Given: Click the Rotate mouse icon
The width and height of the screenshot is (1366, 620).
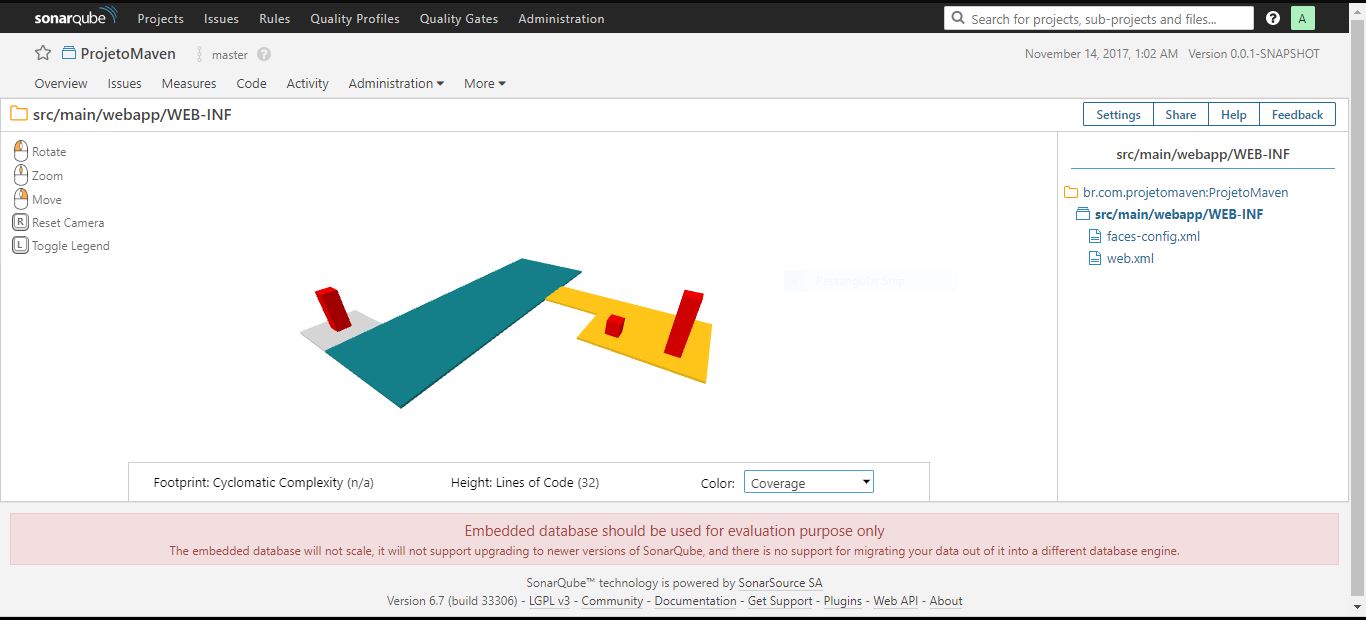Looking at the screenshot, I should pyautogui.click(x=21, y=151).
